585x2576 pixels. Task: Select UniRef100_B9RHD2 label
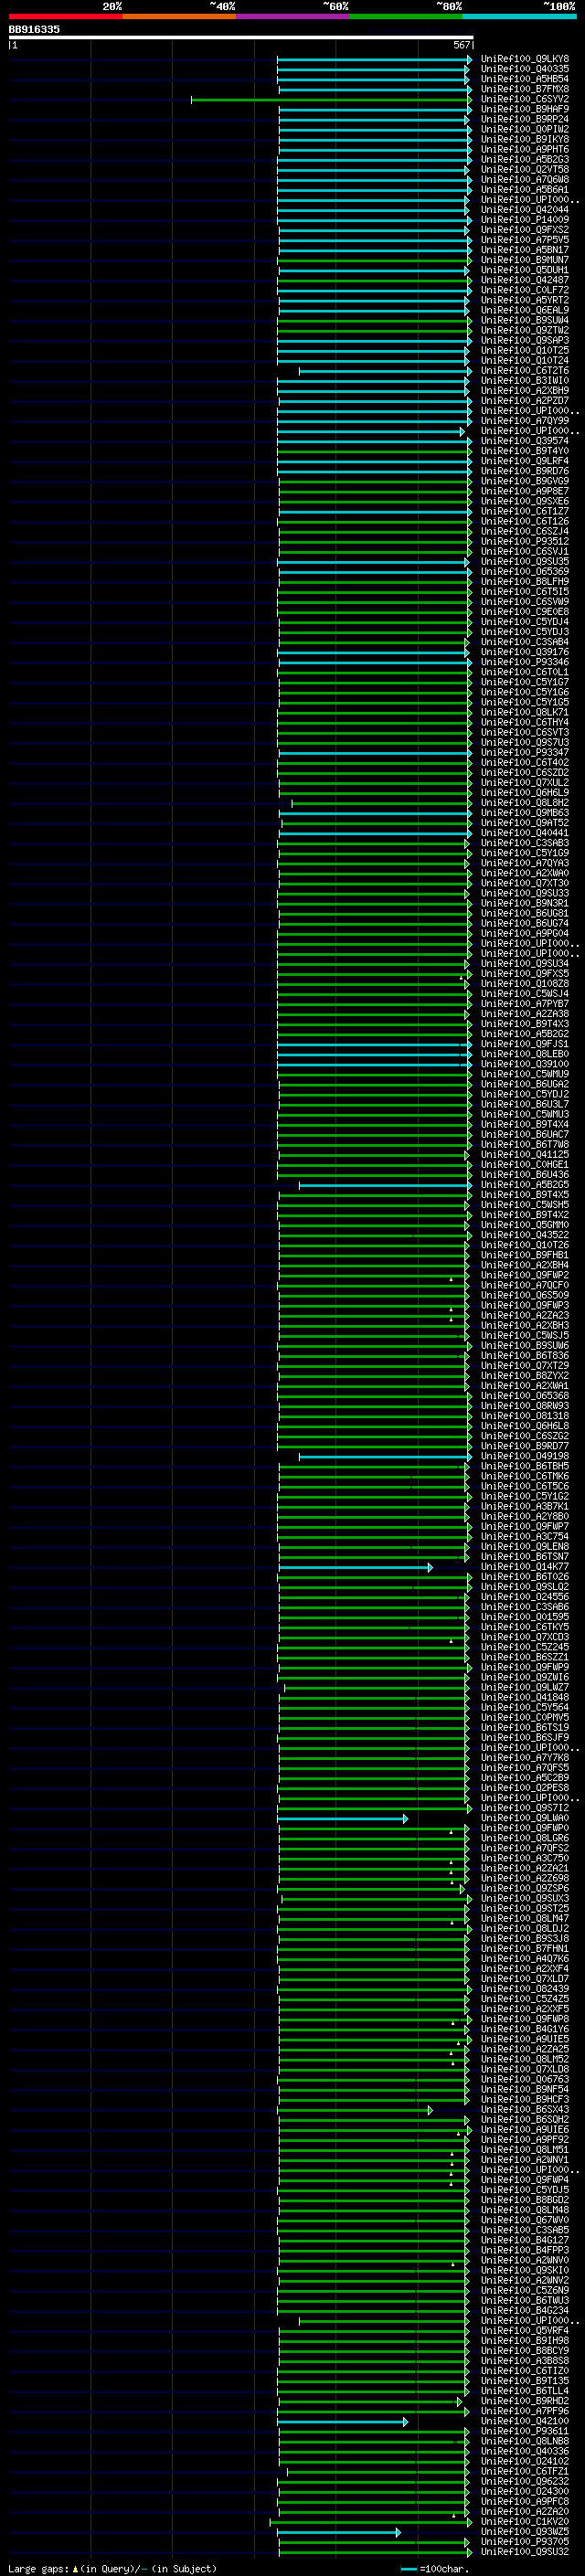click(524, 2400)
